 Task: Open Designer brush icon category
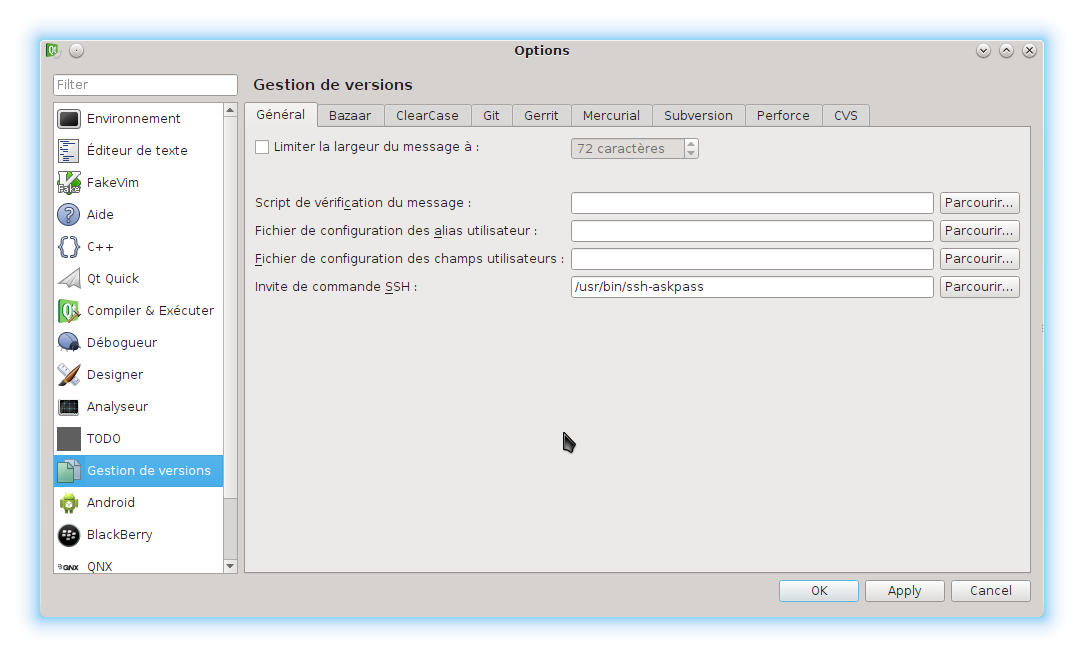click(68, 375)
